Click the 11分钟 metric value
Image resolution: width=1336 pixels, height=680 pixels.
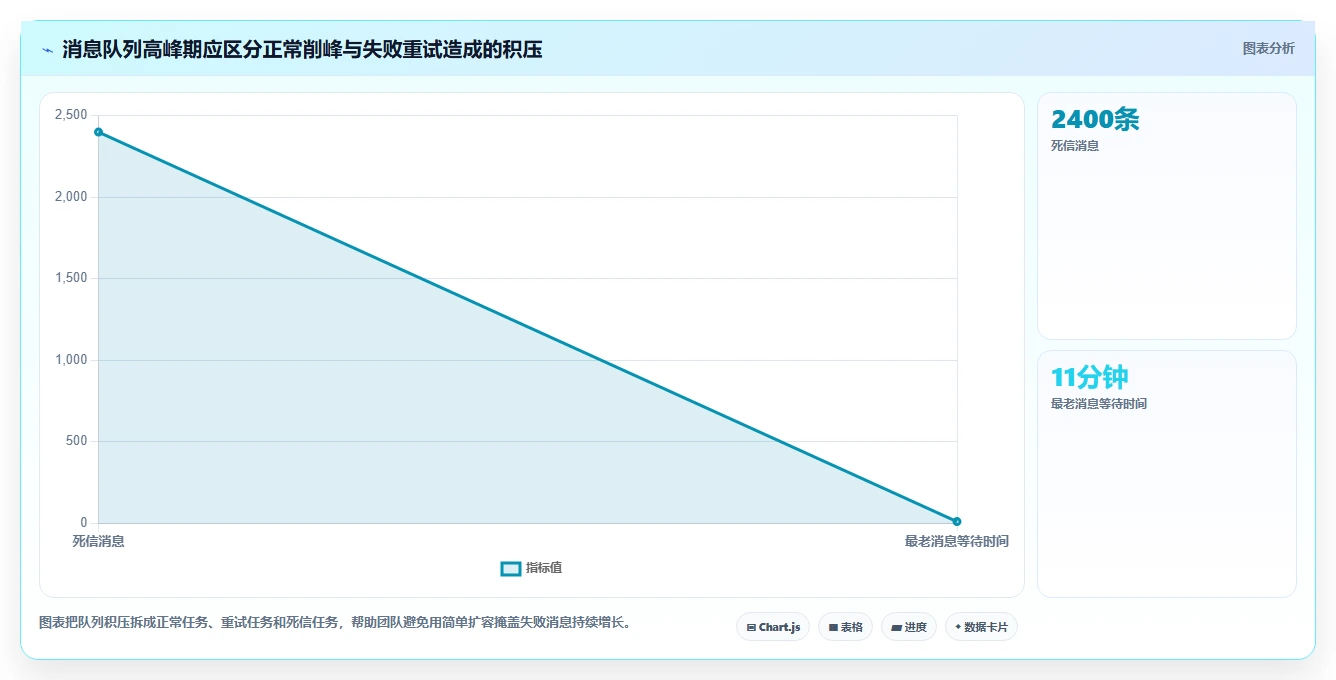coord(1089,378)
